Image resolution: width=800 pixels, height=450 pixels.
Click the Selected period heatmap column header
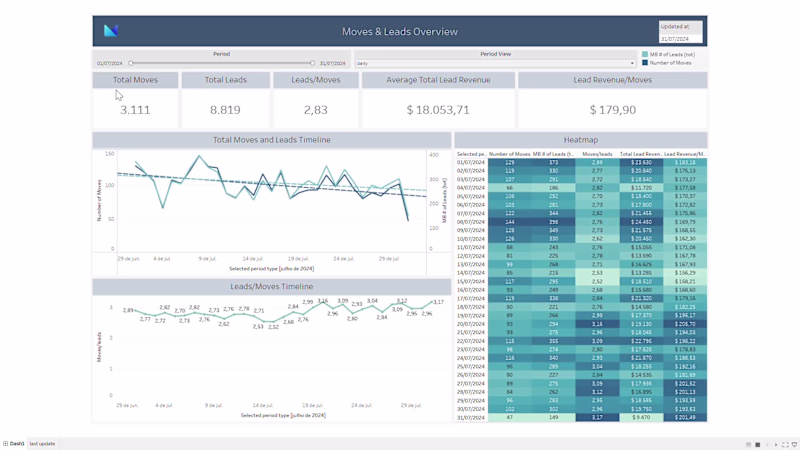[x=471, y=154]
